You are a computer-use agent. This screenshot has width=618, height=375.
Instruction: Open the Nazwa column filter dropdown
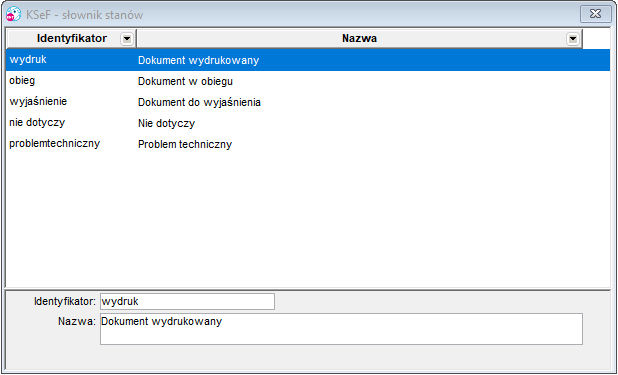tap(572, 39)
